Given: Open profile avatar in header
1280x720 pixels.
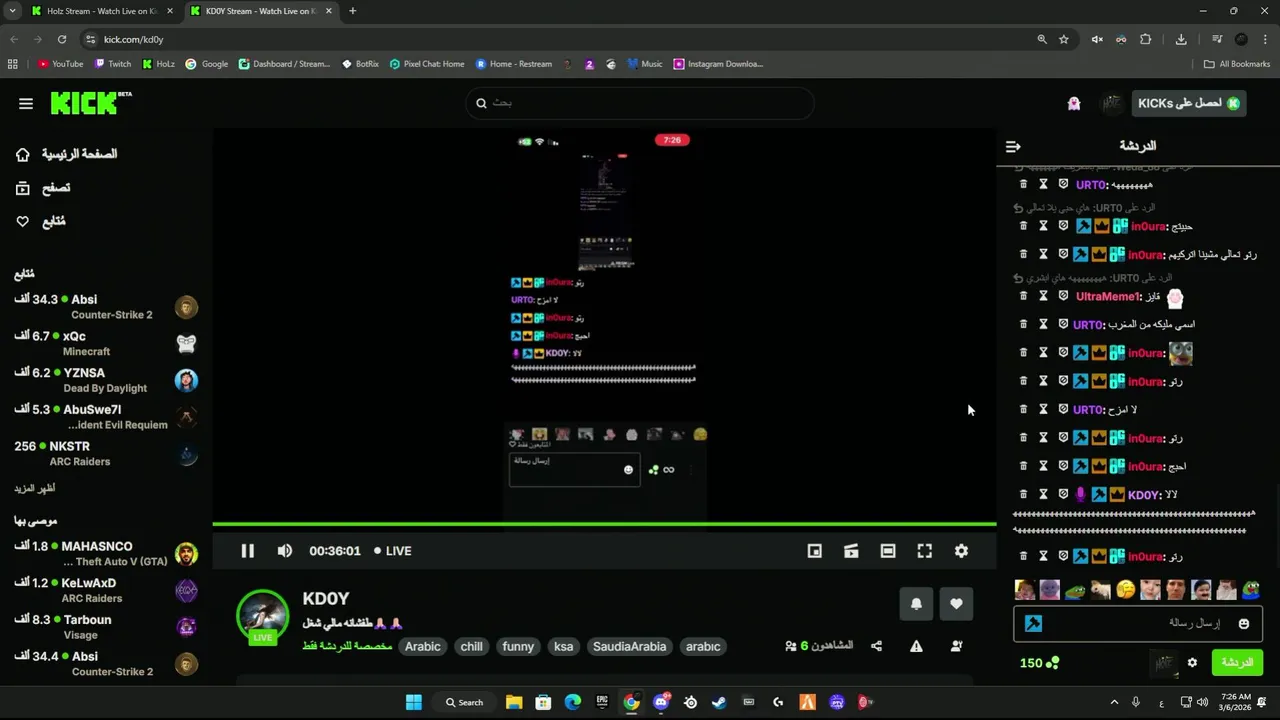Looking at the screenshot, I should pyautogui.click(x=1112, y=103).
